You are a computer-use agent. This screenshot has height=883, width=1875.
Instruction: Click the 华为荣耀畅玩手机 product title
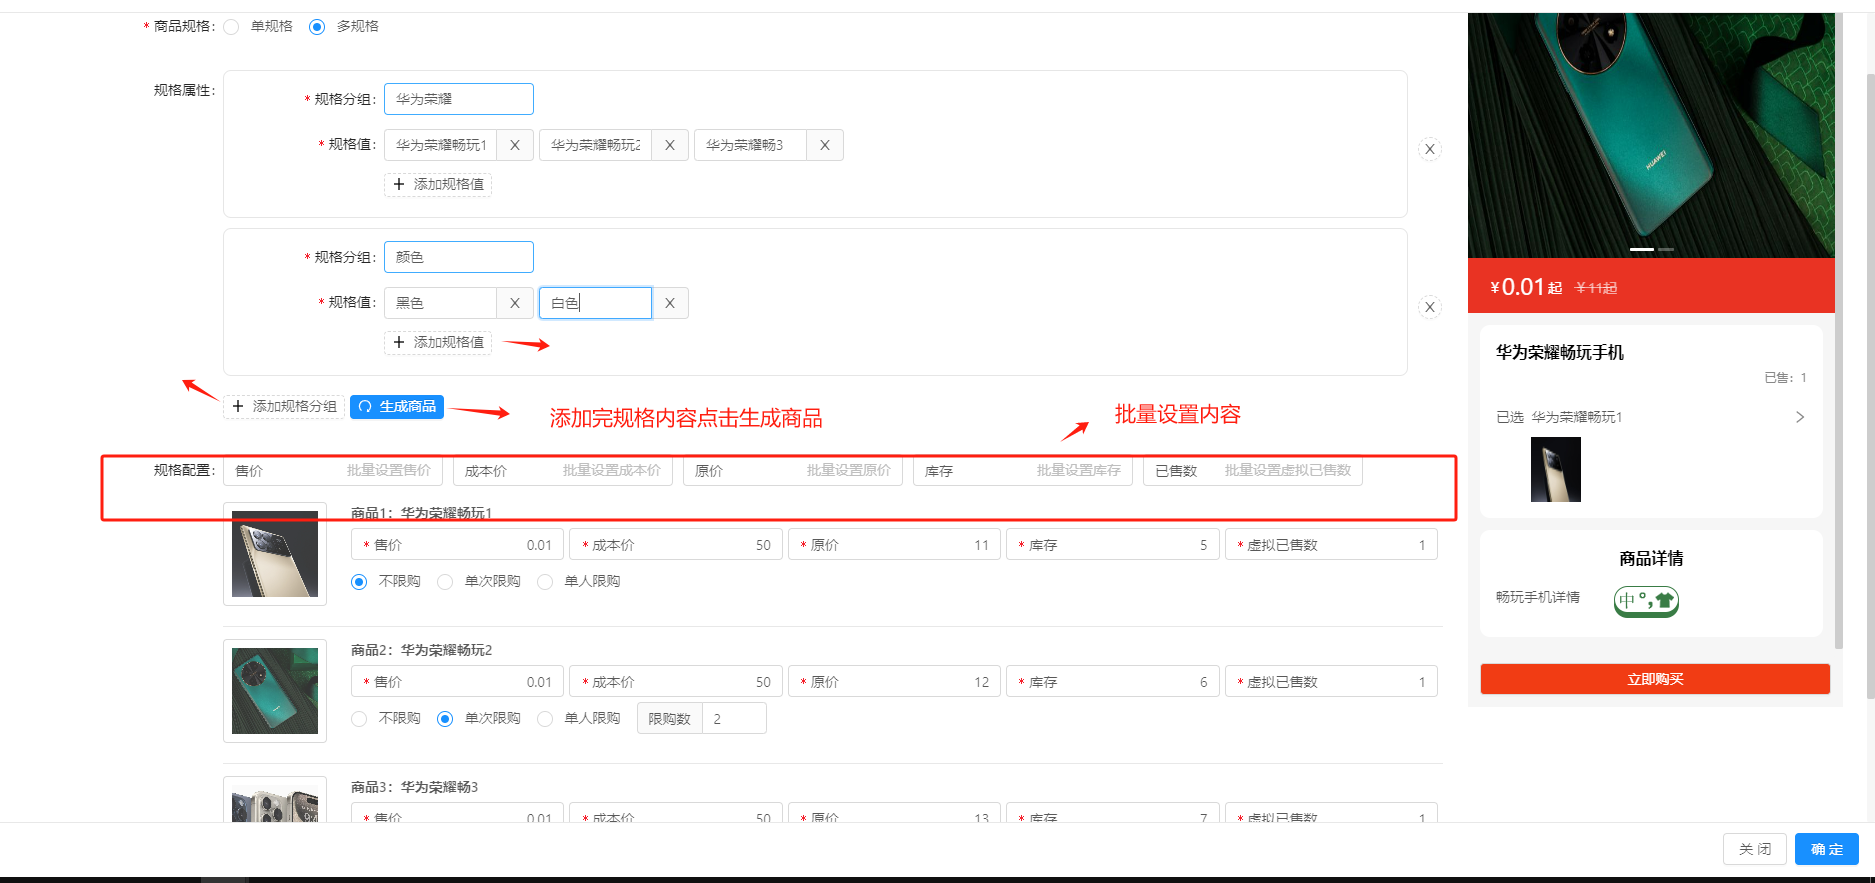[1560, 352]
